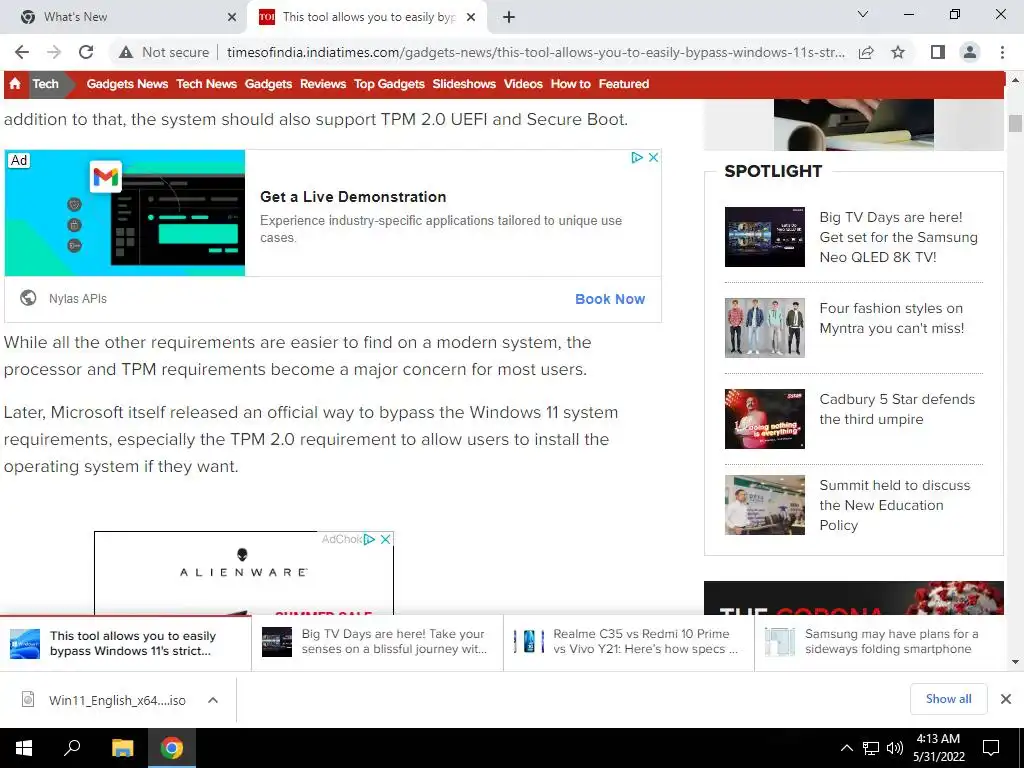Show hidden system tray icons
The width and height of the screenshot is (1024, 768).
pyautogui.click(x=846, y=748)
